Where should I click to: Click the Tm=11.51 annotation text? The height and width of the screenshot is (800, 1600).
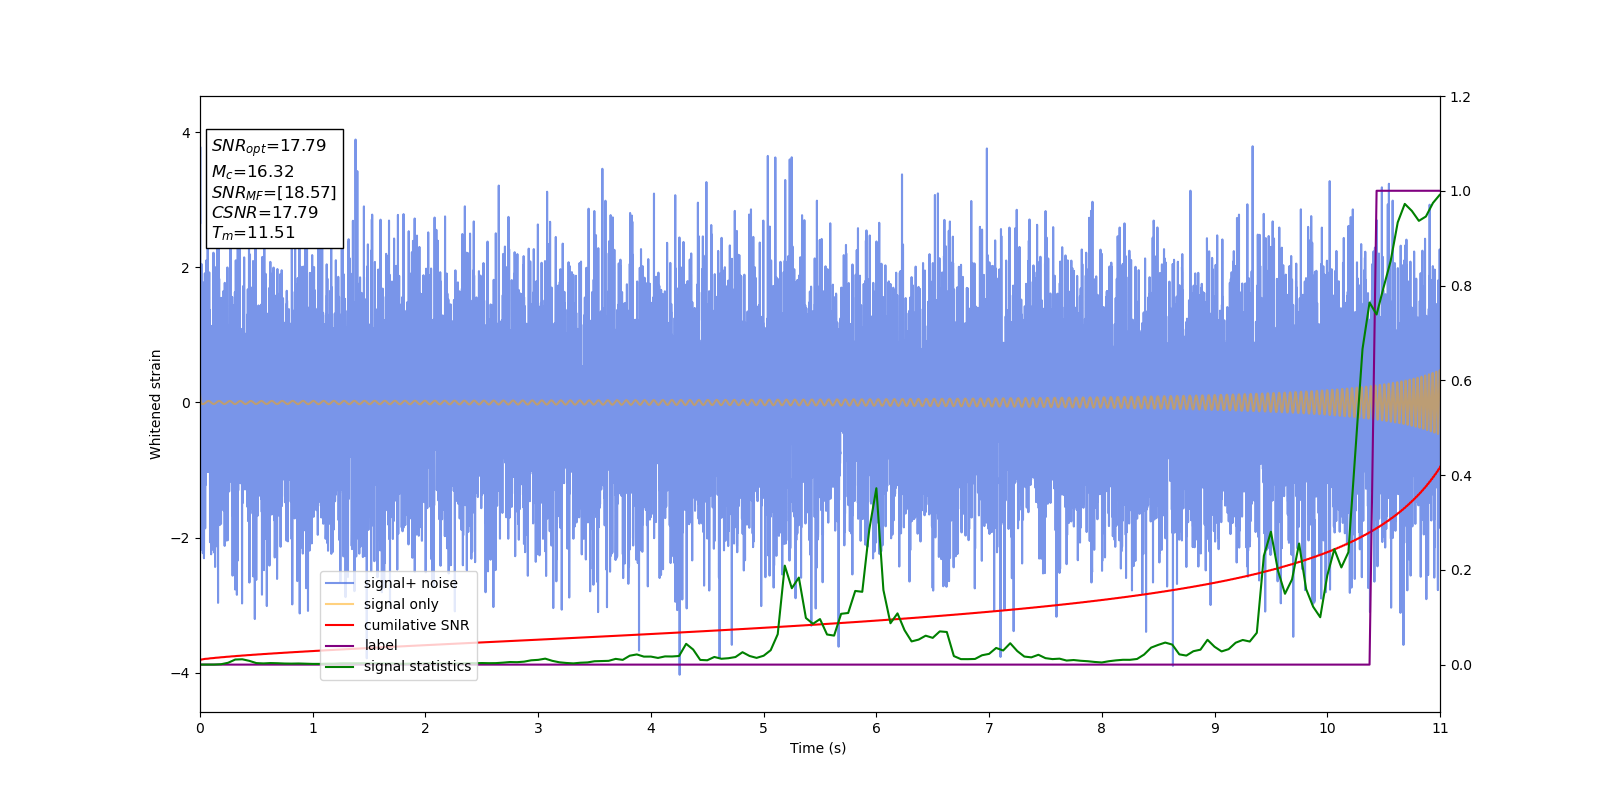pyautogui.click(x=253, y=233)
